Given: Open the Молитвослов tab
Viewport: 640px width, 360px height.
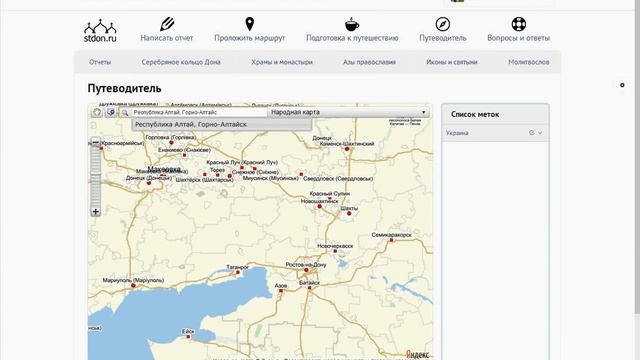Looking at the screenshot, I should (x=529, y=62).
